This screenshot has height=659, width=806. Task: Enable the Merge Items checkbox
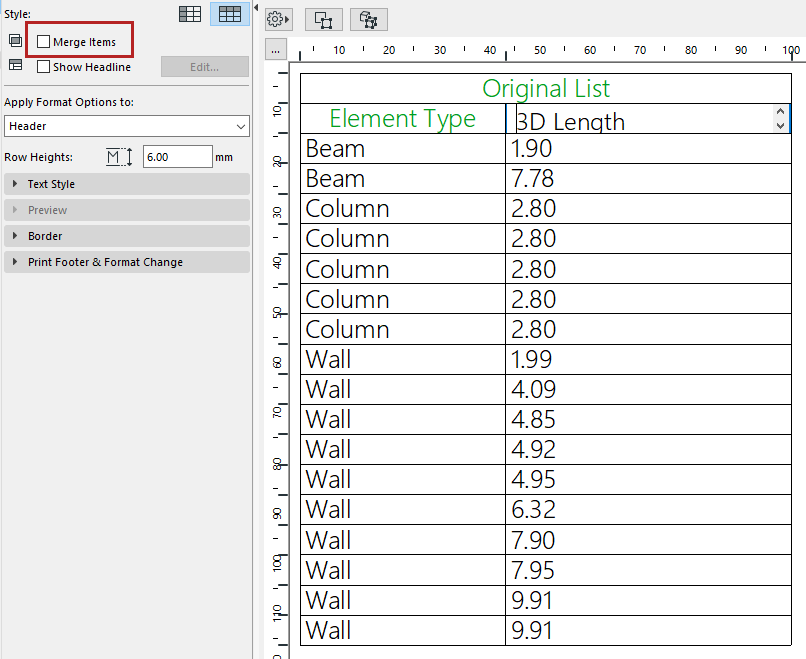(44, 42)
